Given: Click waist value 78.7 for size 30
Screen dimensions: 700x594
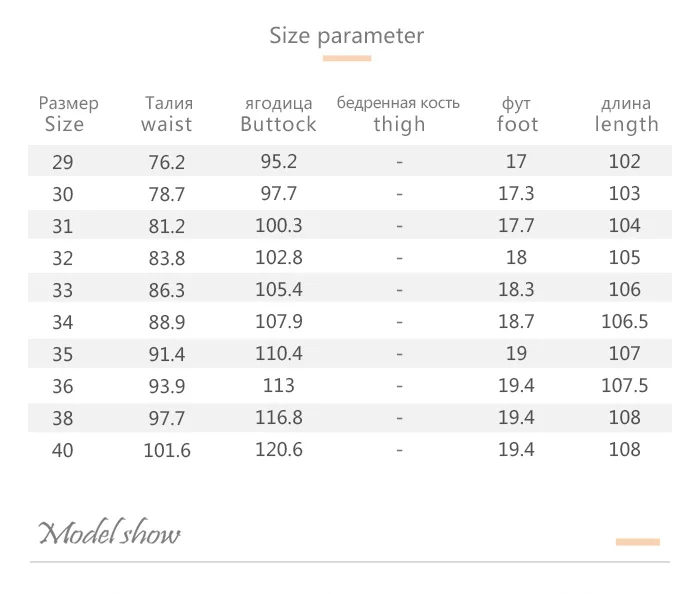Looking at the screenshot, I should (x=167, y=194).
